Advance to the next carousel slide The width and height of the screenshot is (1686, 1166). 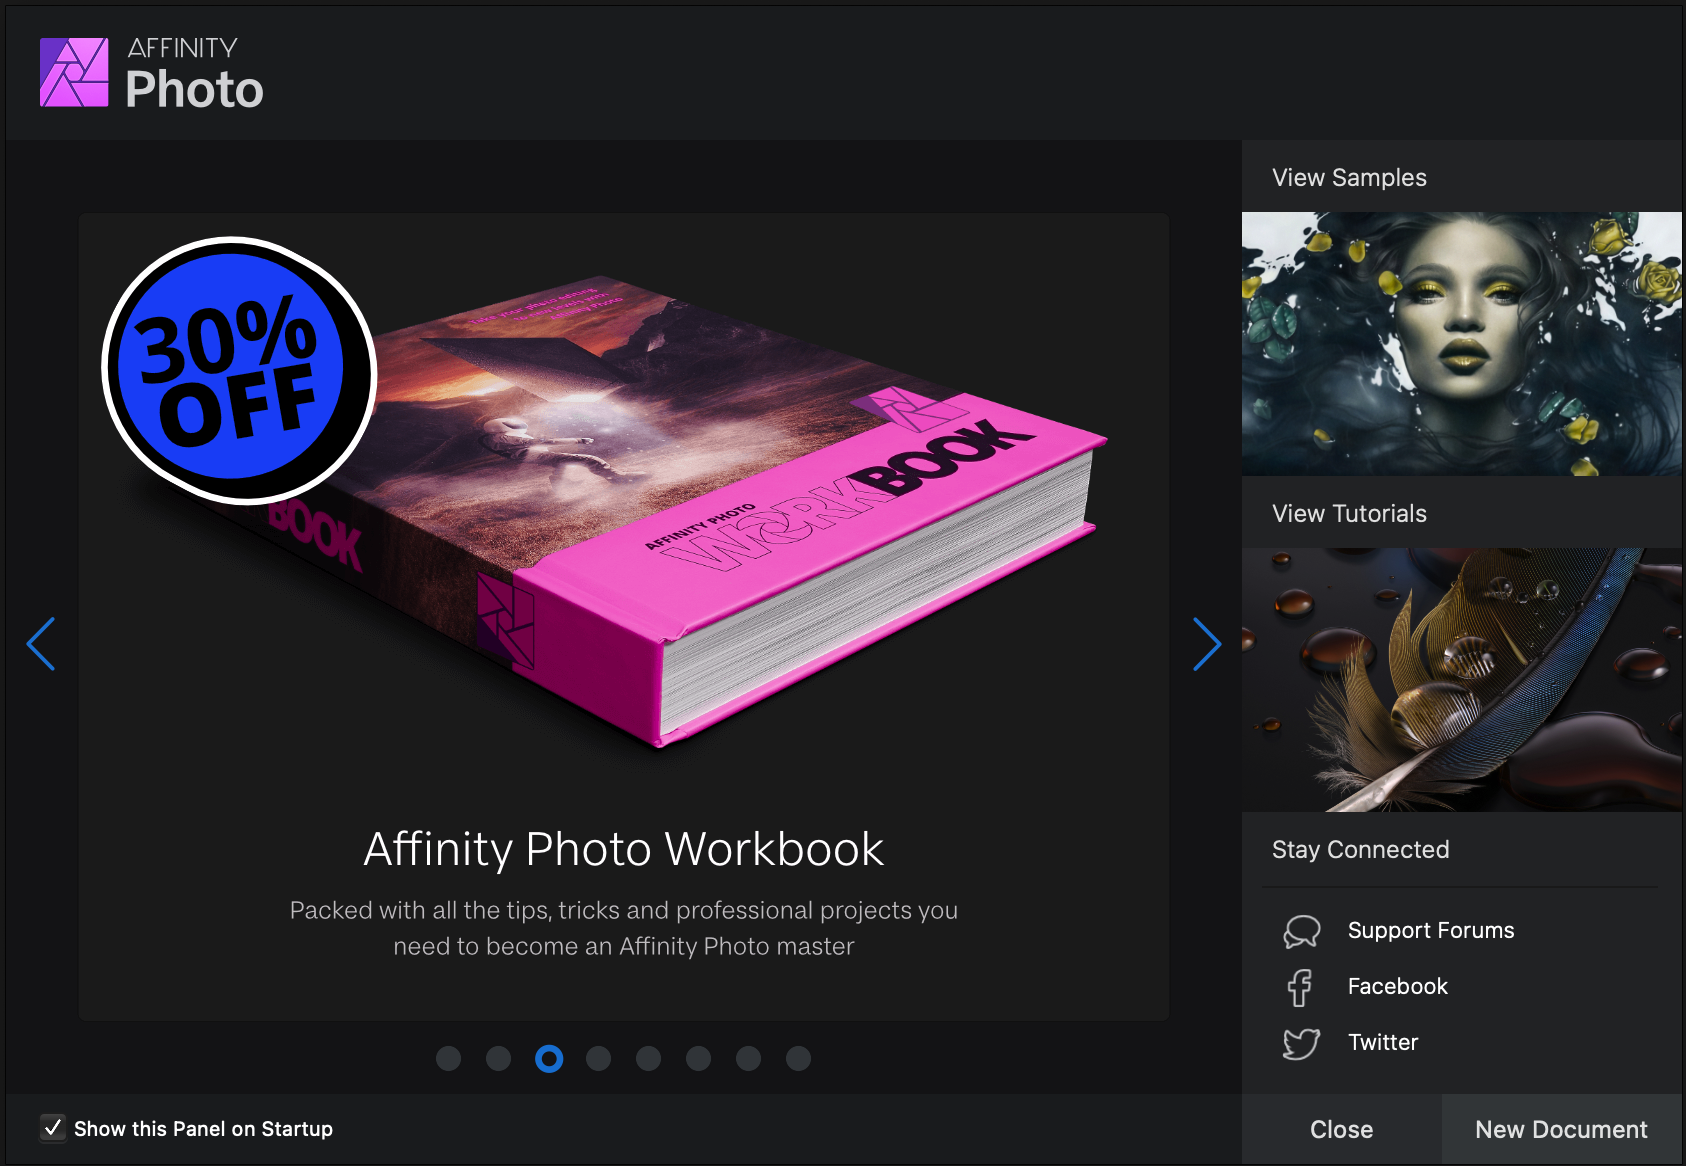(x=1207, y=644)
